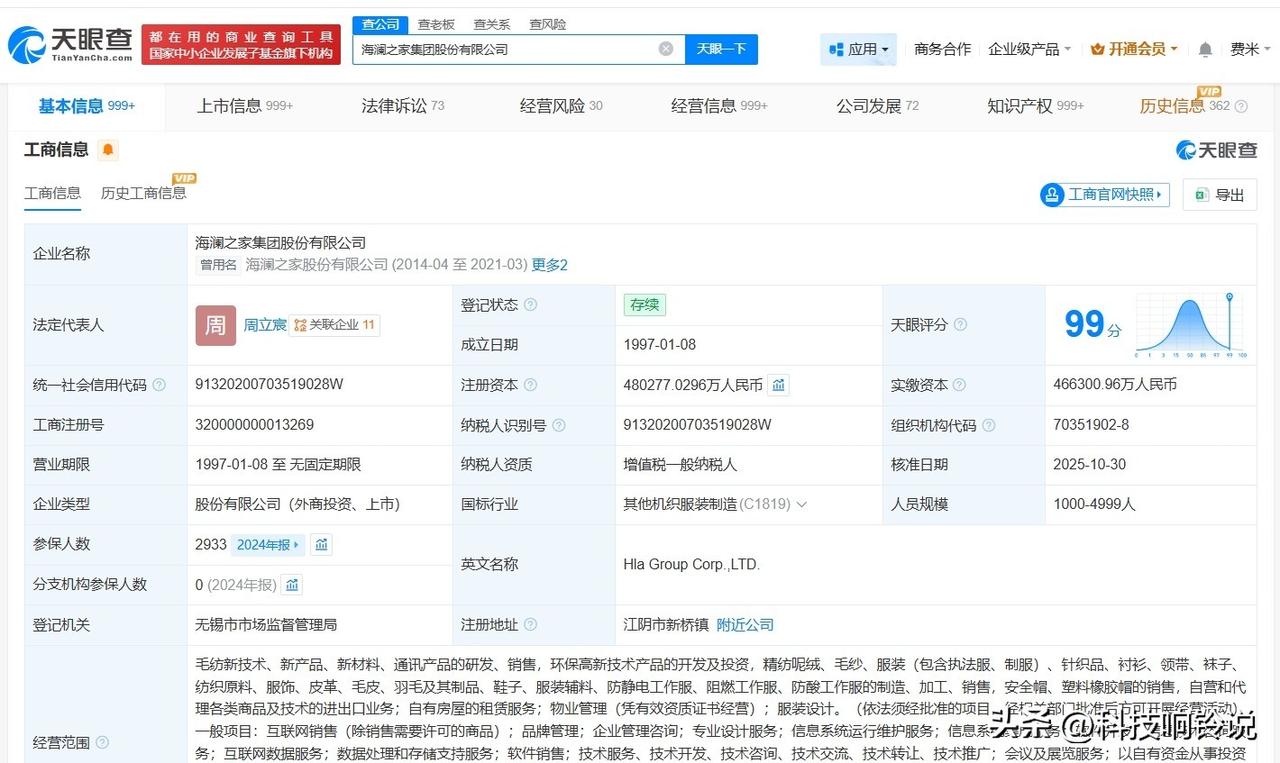Click the credit code 91320200703519028W in 统一社会信用代码 row
The width and height of the screenshot is (1280, 763).
tap(270, 385)
